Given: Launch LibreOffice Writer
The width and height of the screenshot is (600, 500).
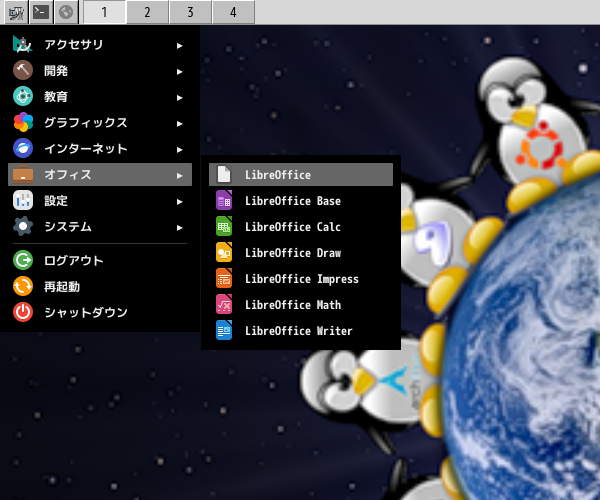Looking at the screenshot, I should pos(301,331).
